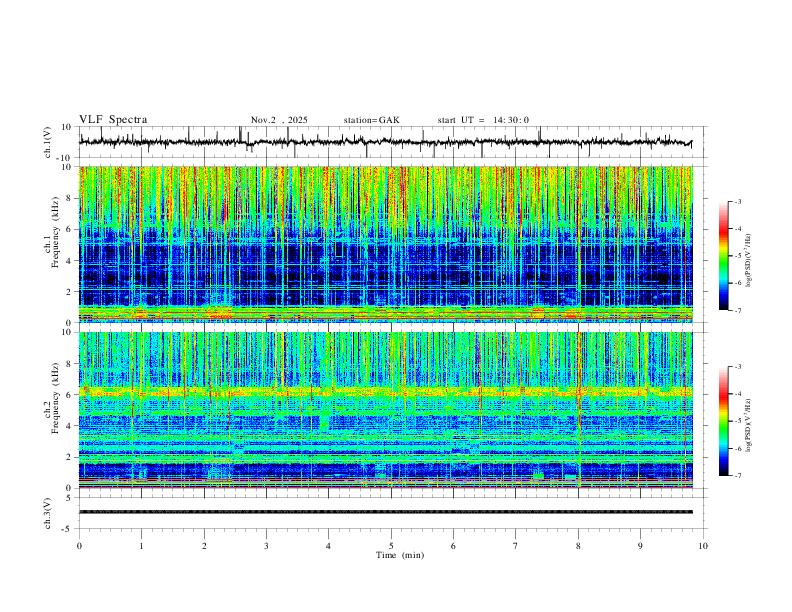This screenshot has height=612, width=792.
Task: Click the "6" kHz tick on ch.2 spectrogram
Action: point(69,394)
